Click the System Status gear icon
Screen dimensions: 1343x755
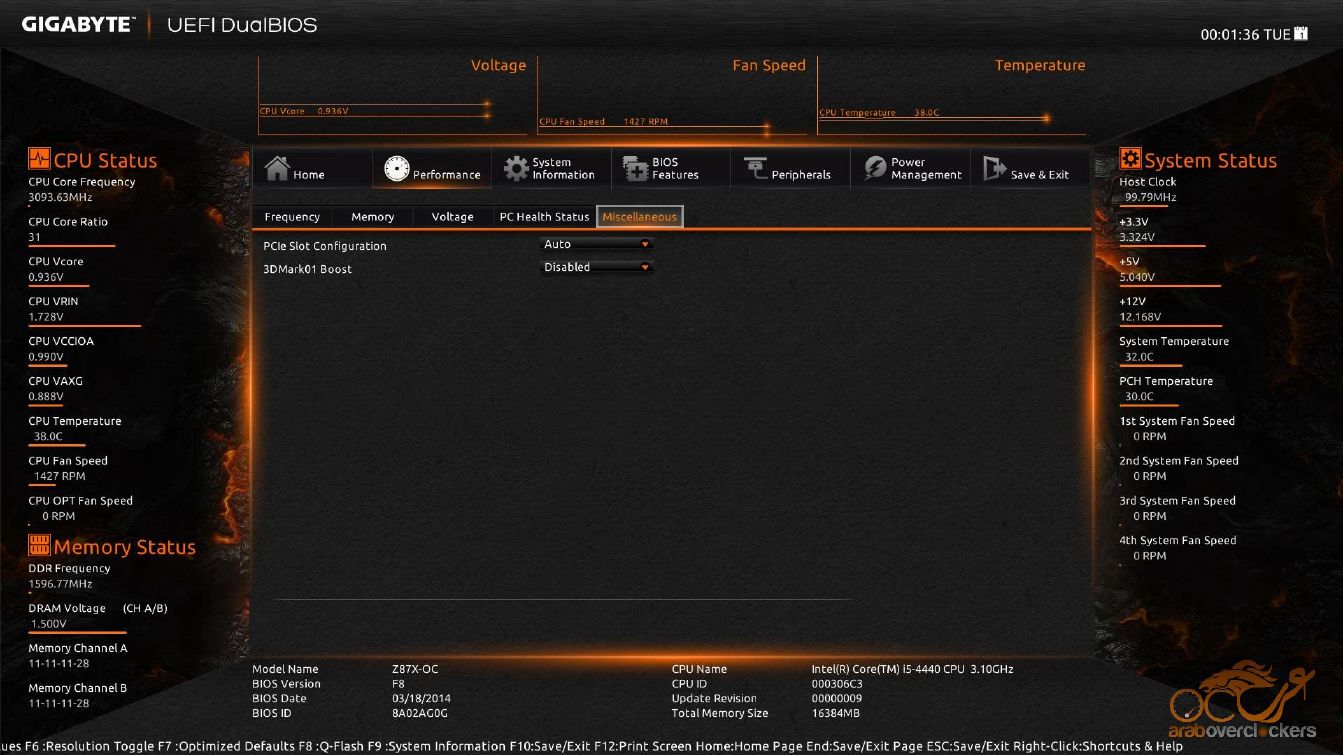coord(1130,159)
